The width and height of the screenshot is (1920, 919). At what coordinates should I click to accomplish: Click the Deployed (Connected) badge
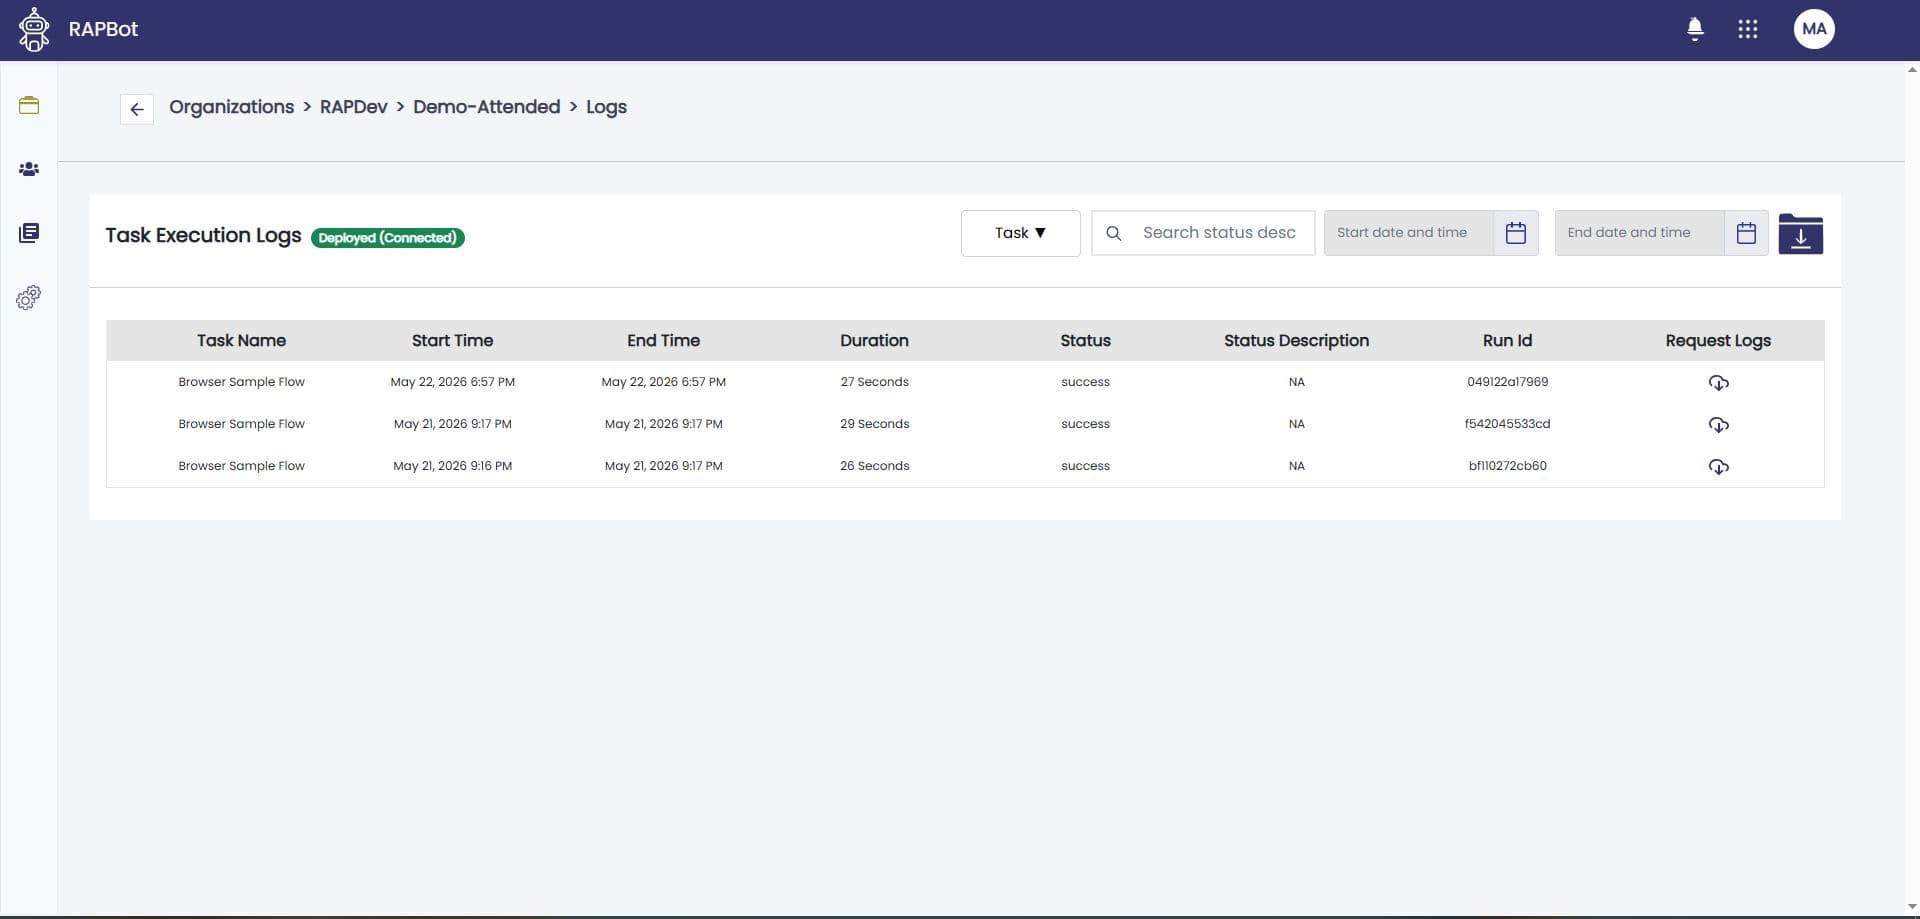pos(387,237)
